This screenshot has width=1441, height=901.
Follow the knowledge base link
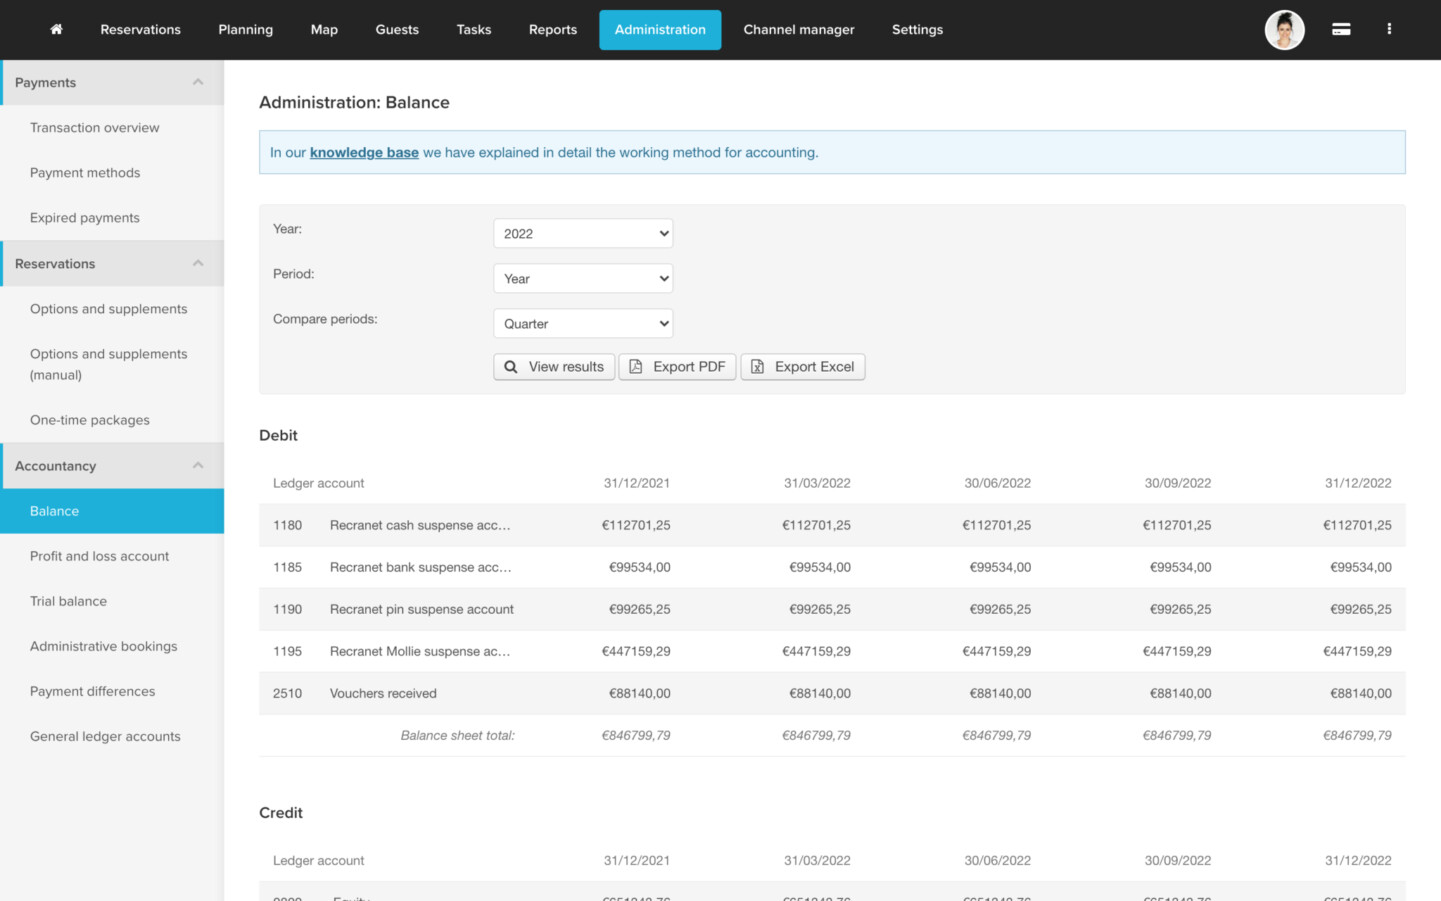364,153
